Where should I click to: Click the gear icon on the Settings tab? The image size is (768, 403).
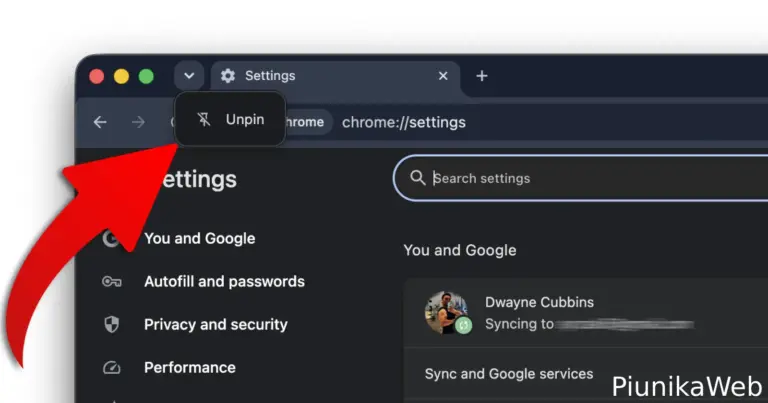point(228,76)
